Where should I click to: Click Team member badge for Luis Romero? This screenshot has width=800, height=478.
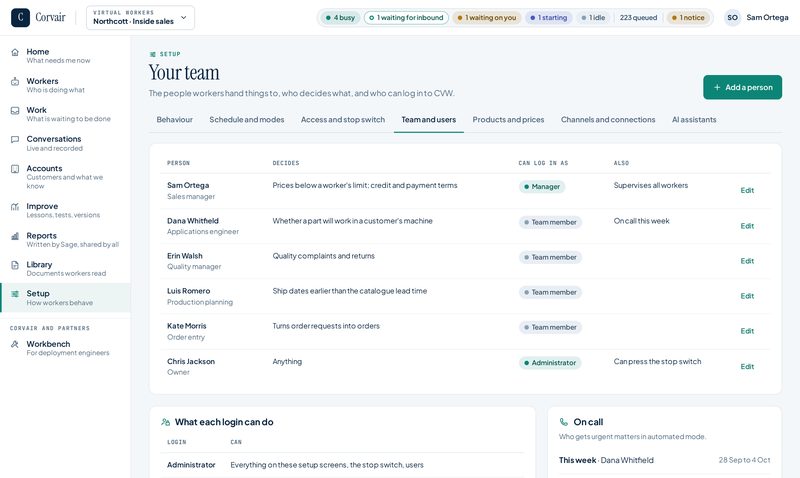click(550, 292)
